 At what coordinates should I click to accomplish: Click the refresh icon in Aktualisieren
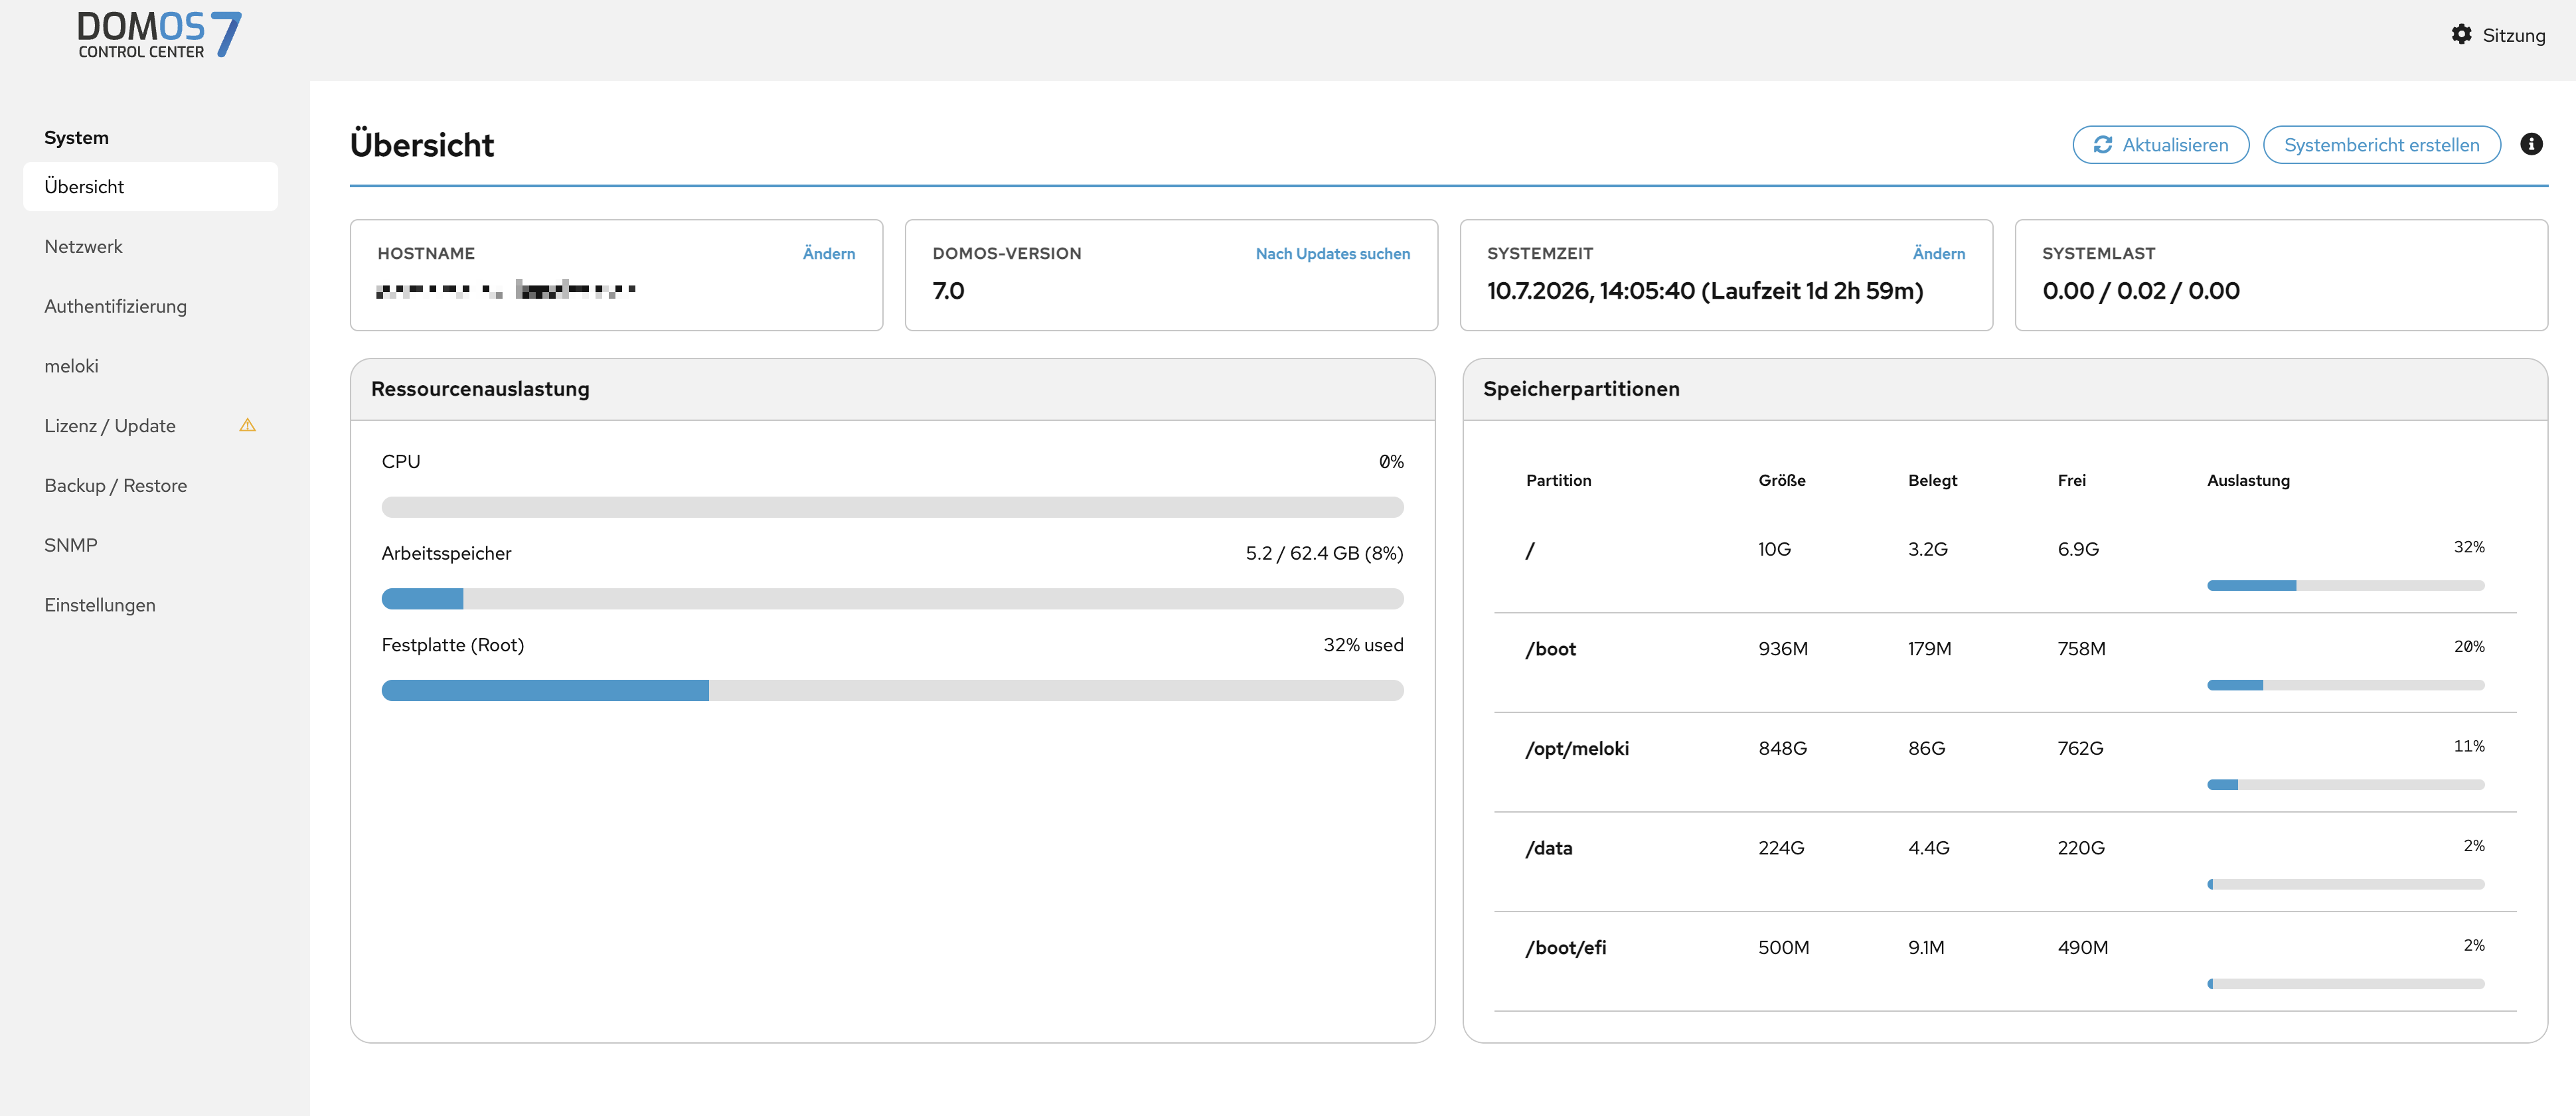click(2103, 145)
